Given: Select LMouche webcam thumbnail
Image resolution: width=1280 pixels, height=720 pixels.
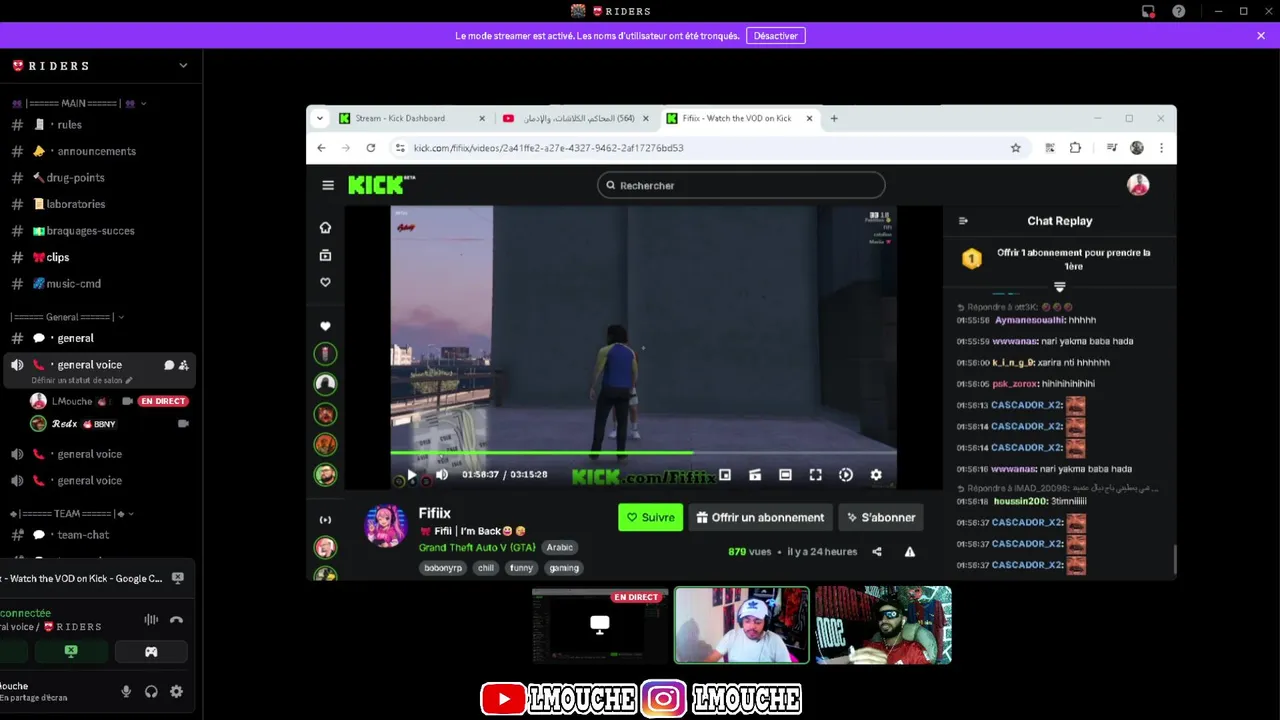Looking at the screenshot, I should coord(741,625).
